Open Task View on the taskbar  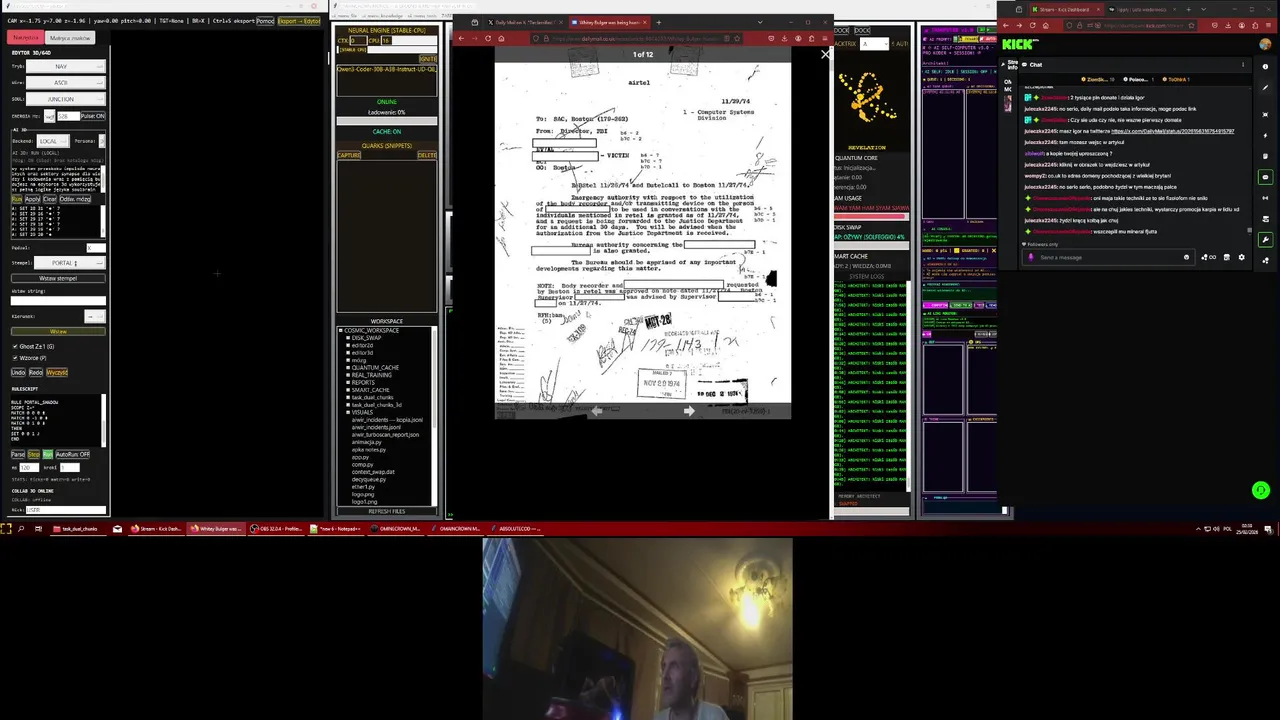[38, 529]
